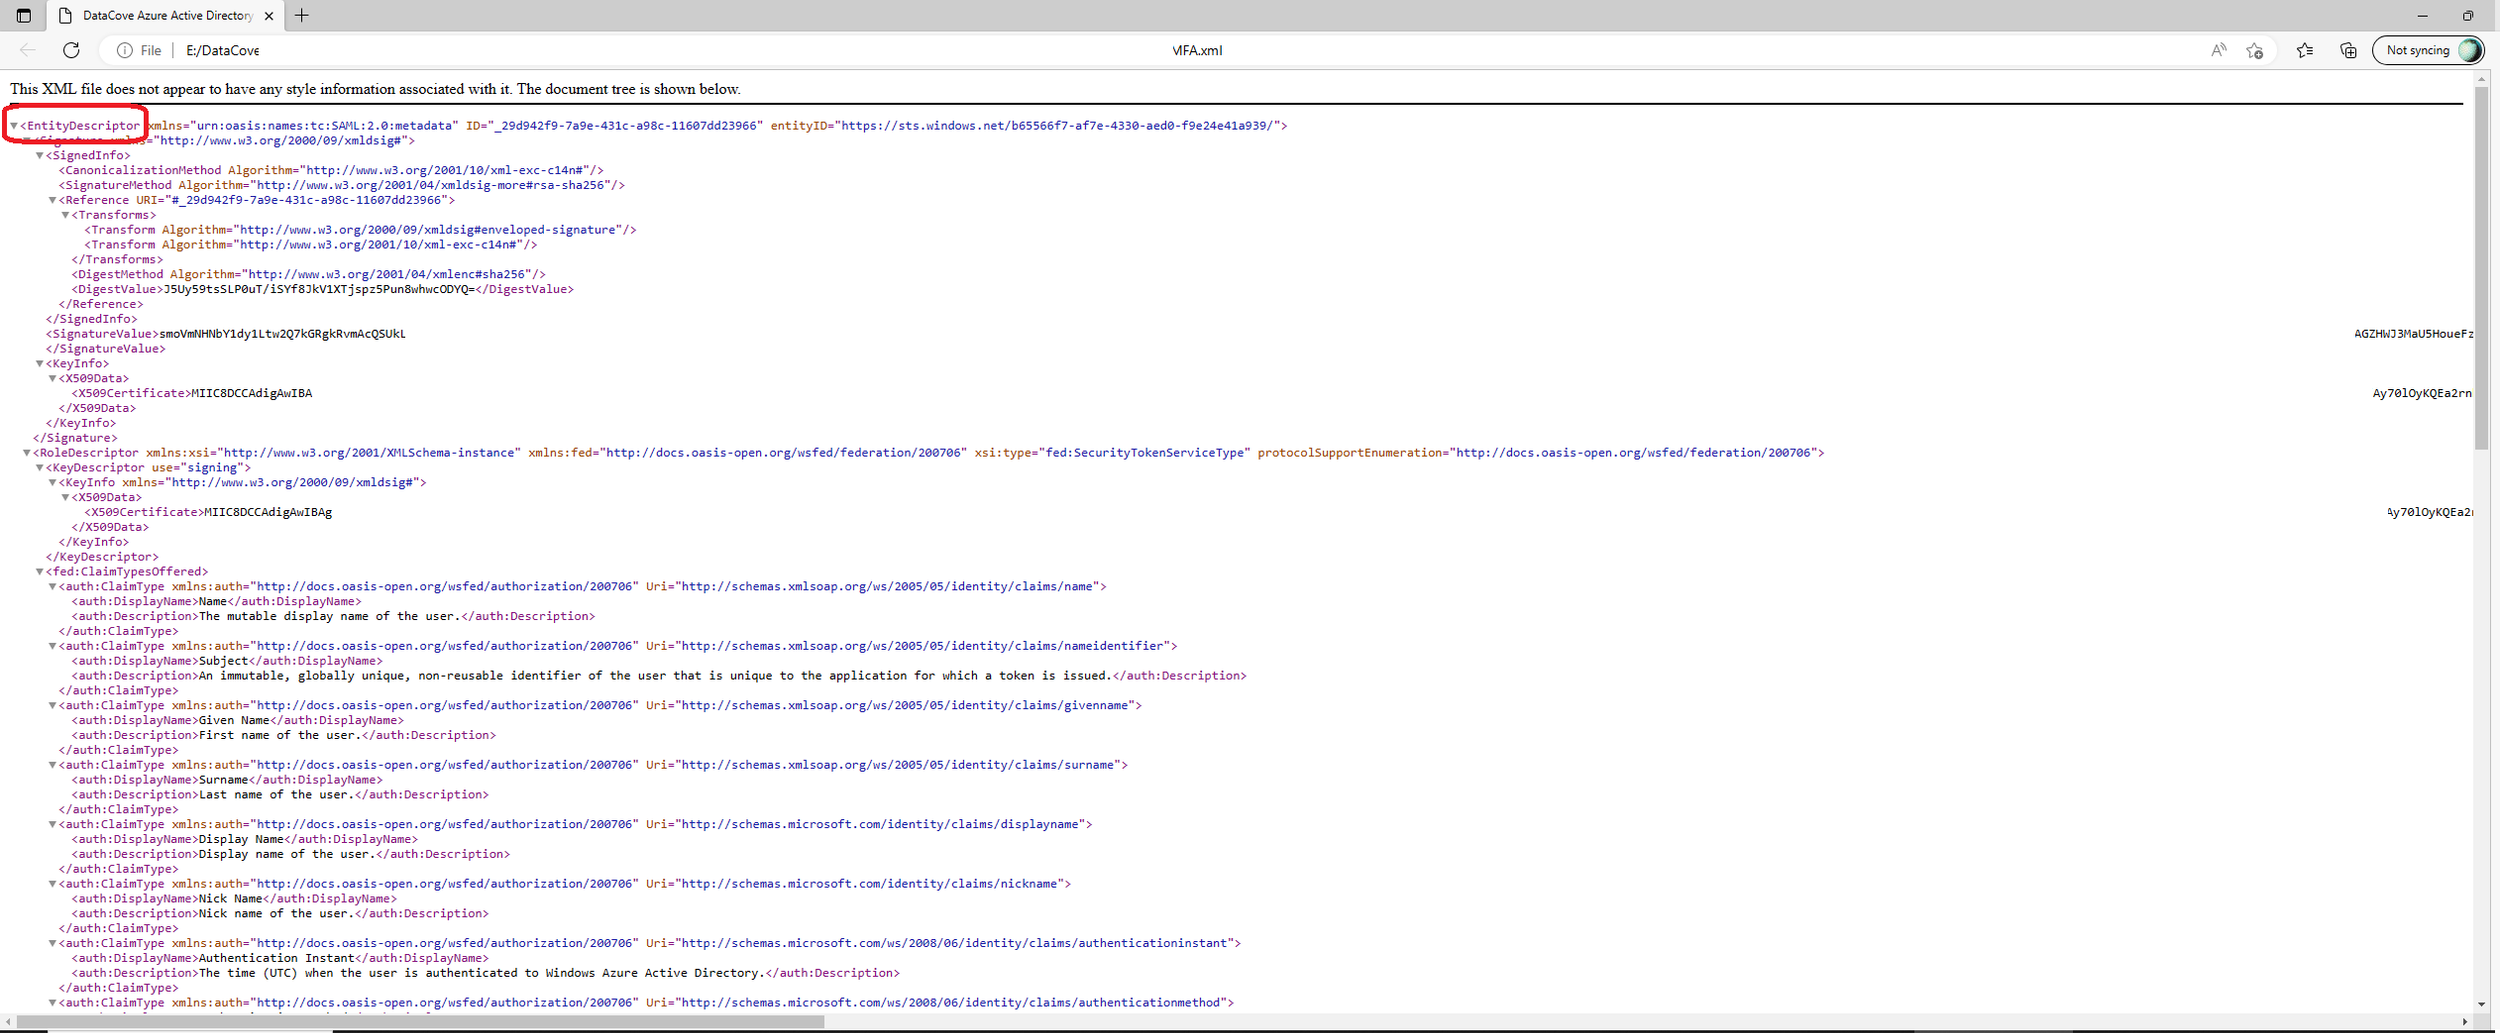Open the Favorites list icon
This screenshot has height=1033, width=2500.
coord(2305,50)
